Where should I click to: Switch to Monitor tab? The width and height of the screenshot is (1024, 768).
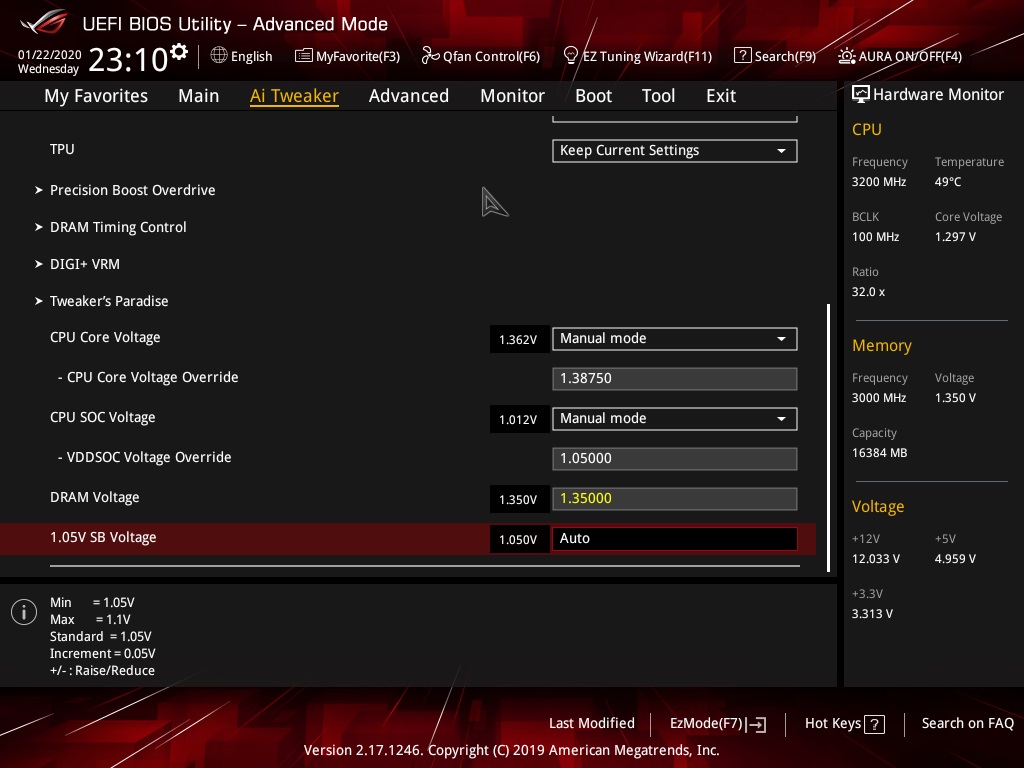(x=512, y=96)
